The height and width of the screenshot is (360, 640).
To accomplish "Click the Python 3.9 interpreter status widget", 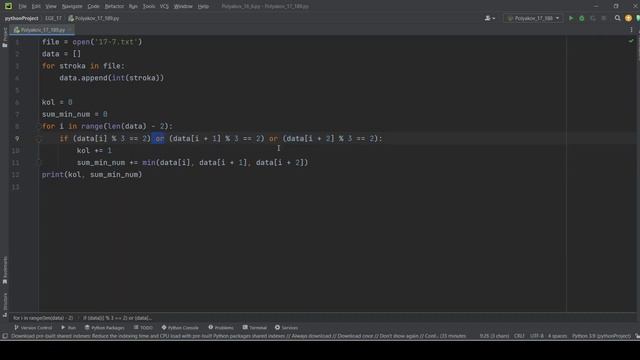I will pos(601,336).
